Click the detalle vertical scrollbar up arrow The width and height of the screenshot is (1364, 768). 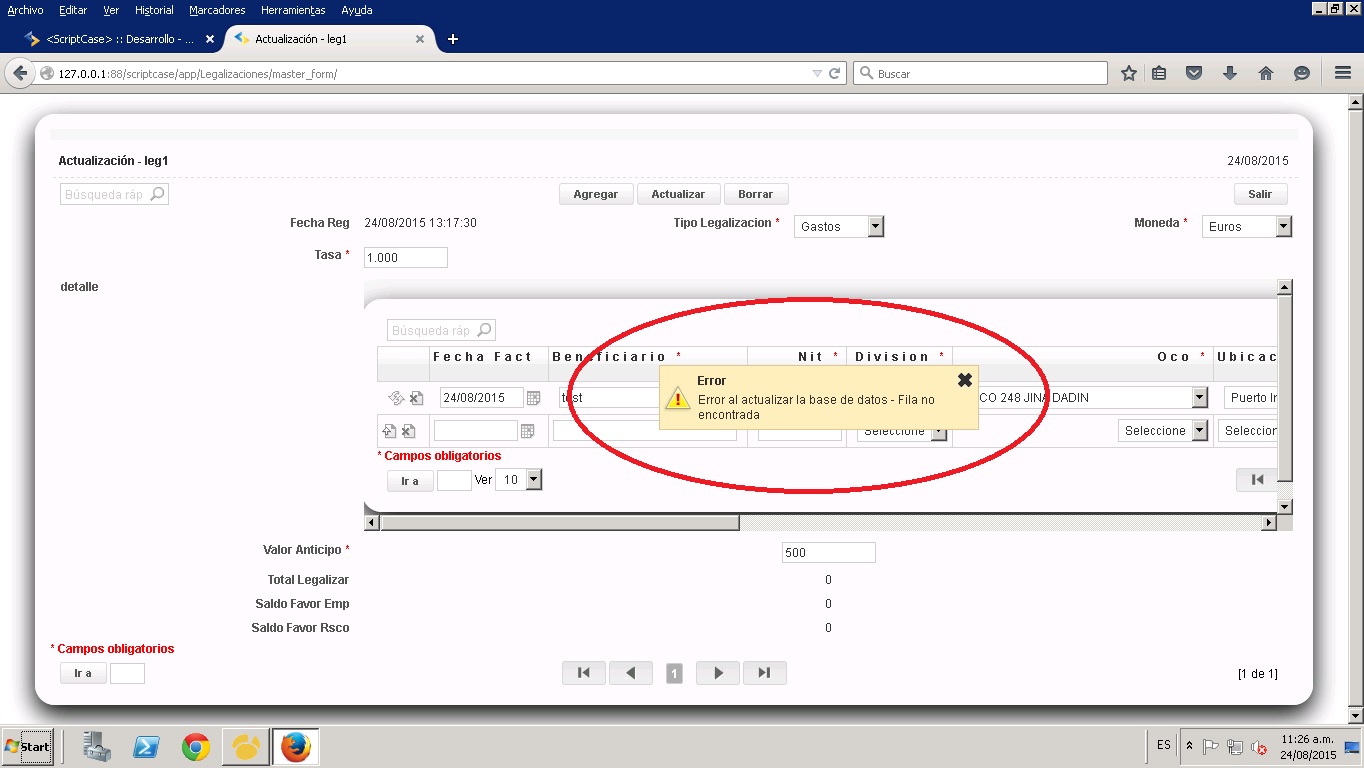[1285, 288]
